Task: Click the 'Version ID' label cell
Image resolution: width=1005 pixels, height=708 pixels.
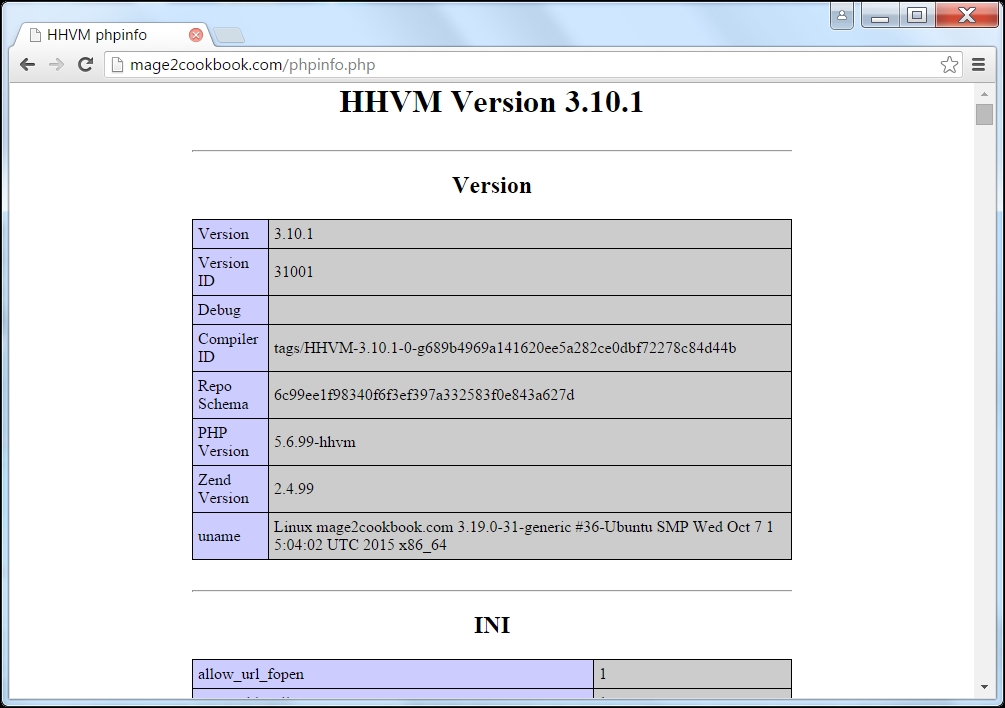Action: coord(230,272)
